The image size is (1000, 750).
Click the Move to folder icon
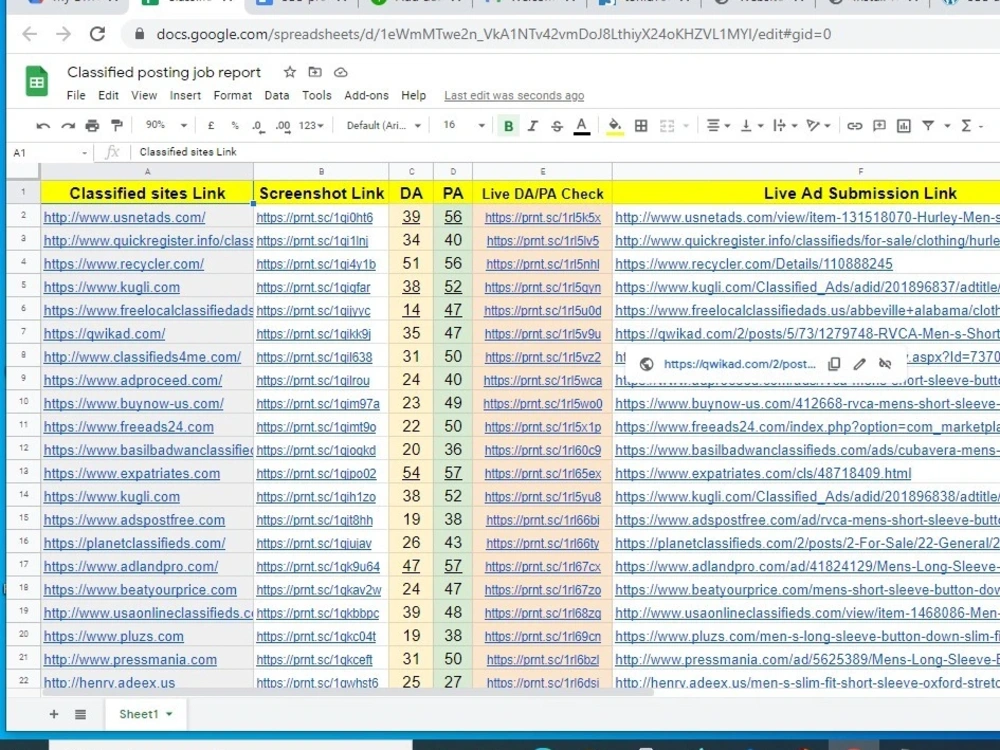point(315,72)
